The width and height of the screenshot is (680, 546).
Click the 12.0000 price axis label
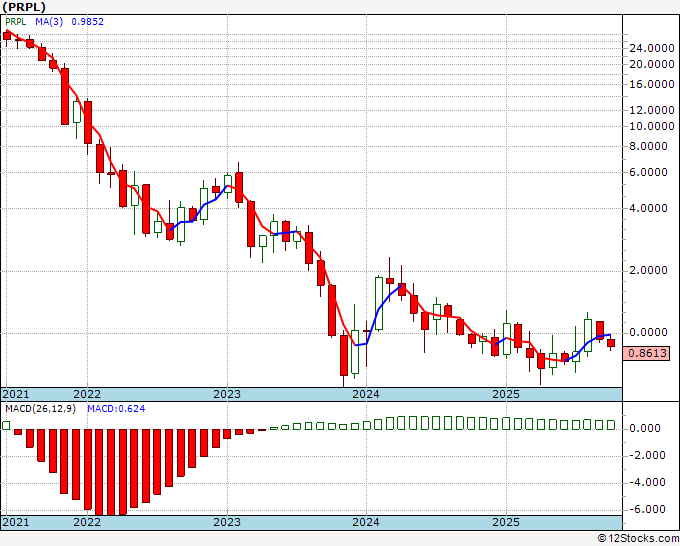(652, 111)
